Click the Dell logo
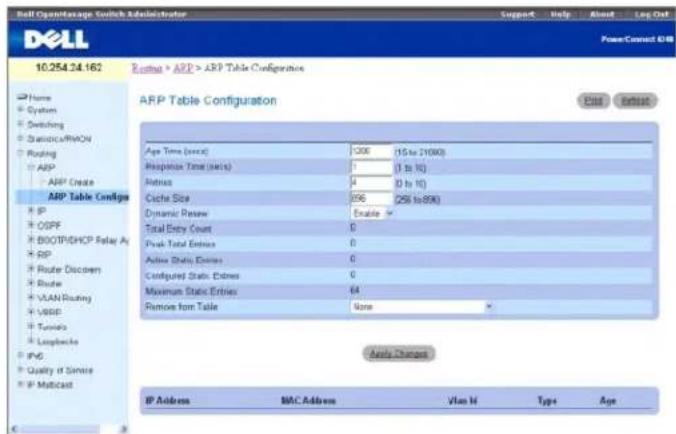Screen dimensions: 676x434 pyautogui.click(x=56, y=40)
